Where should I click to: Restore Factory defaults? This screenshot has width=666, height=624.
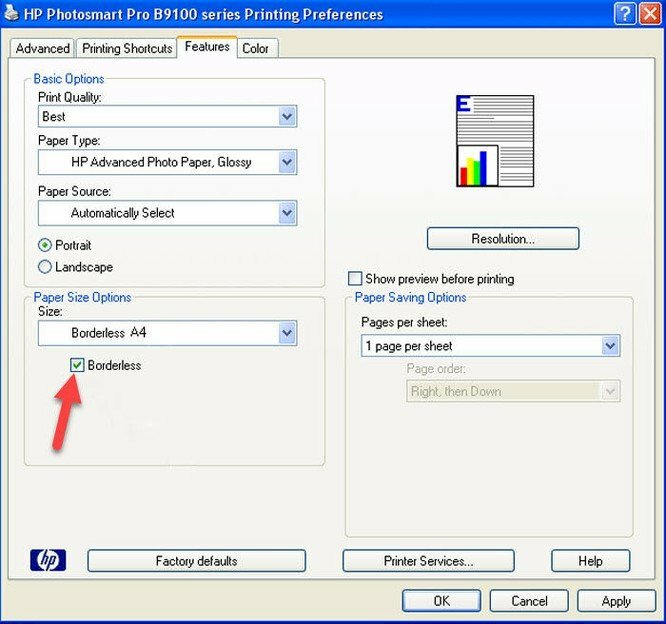tap(196, 561)
